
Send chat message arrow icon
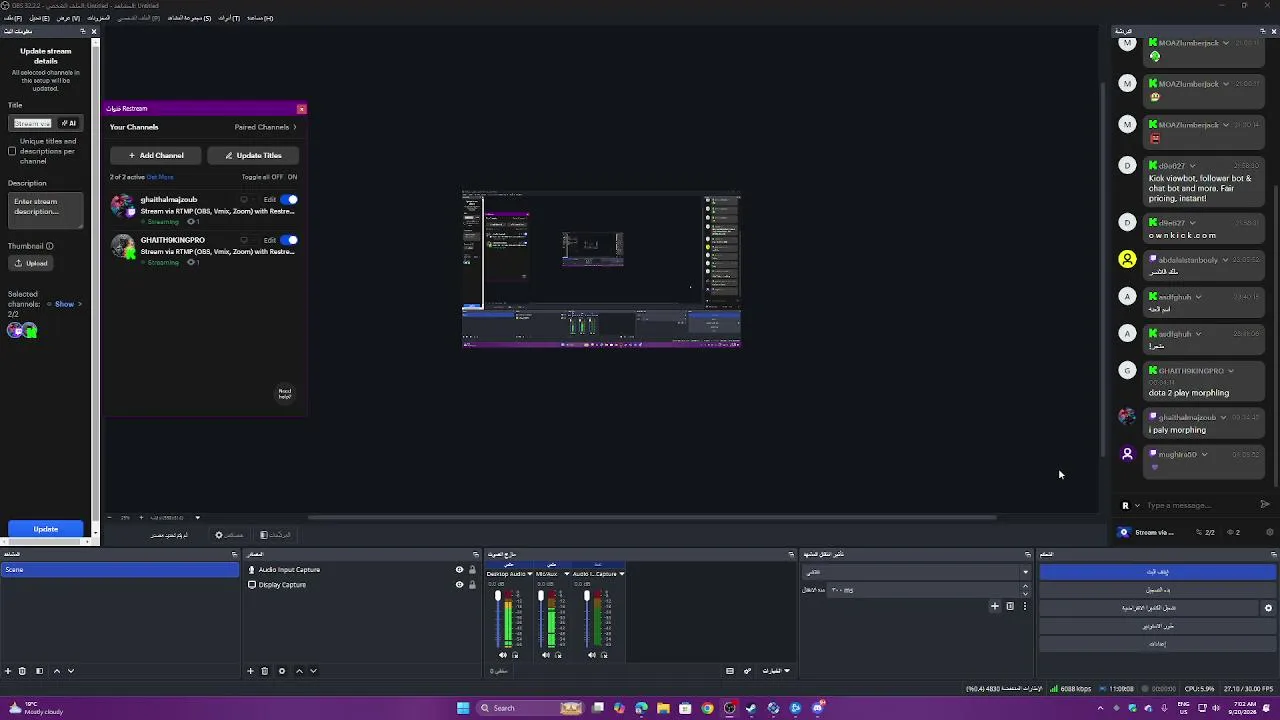pyautogui.click(x=1265, y=505)
